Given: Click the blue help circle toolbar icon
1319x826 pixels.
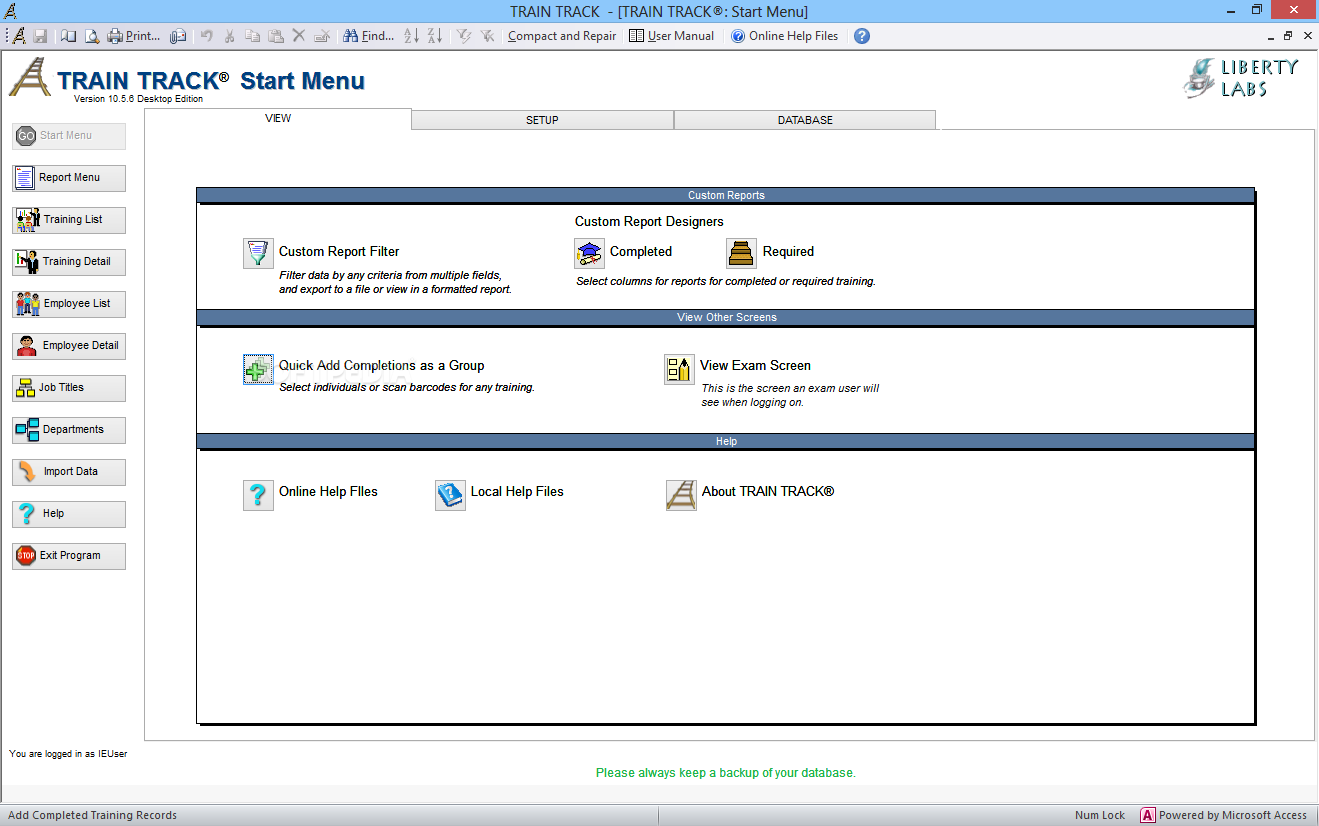Looking at the screenshot, I should click(x=862, y=36).
